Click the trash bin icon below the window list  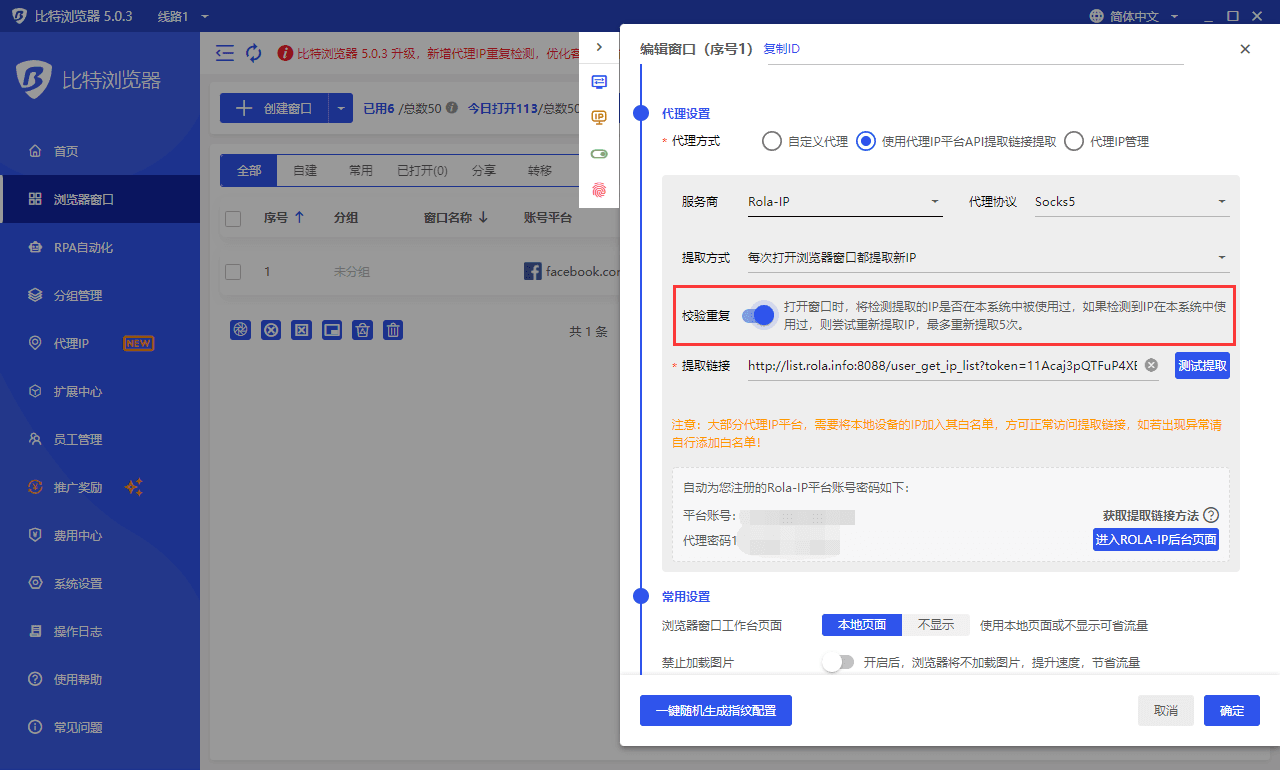point(394,330)
